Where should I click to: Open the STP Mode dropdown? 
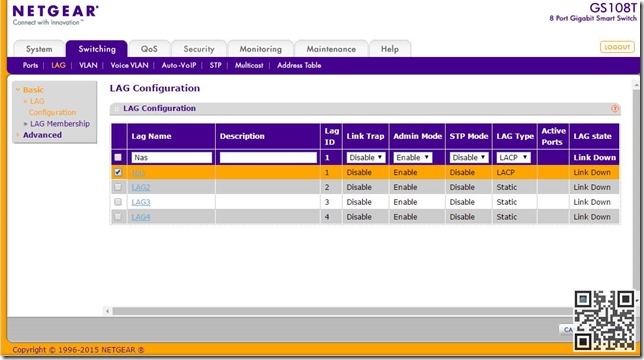tap(469, 157)
